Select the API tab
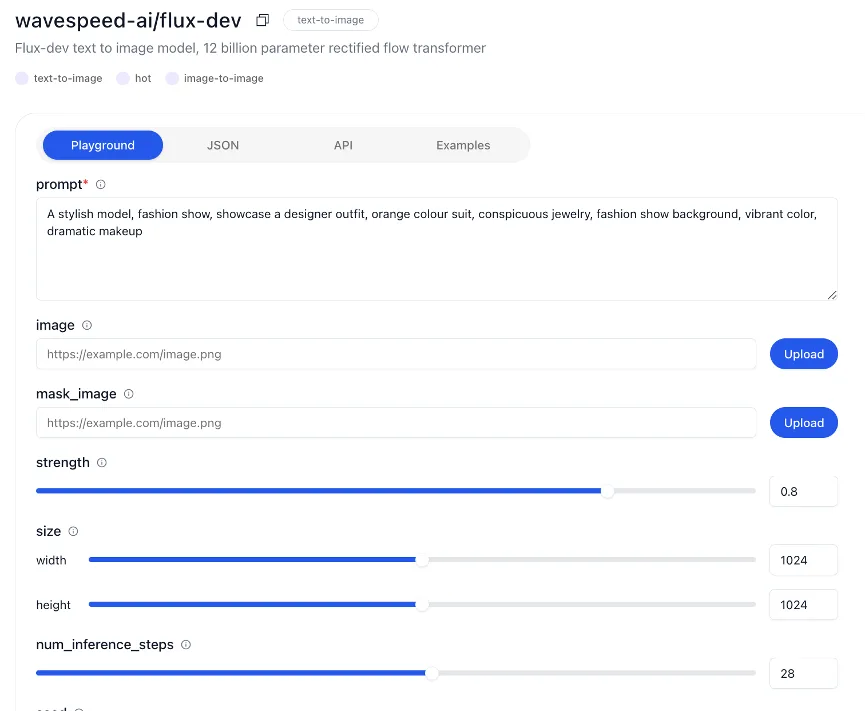The image size is (866, 712). point(343,145)
